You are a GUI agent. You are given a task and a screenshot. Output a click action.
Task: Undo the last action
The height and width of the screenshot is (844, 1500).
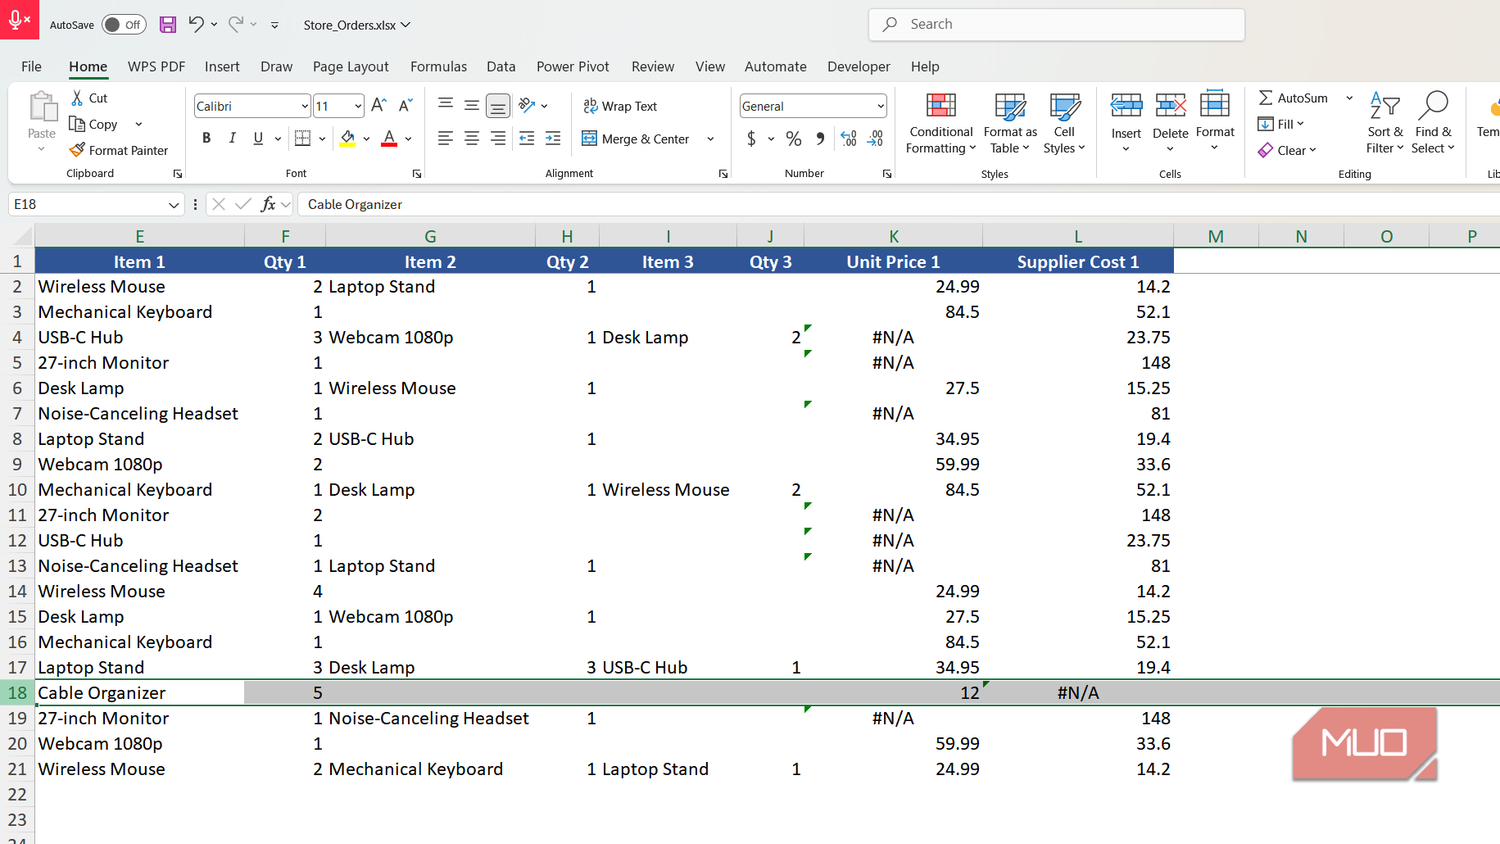[x=196, y=24]
